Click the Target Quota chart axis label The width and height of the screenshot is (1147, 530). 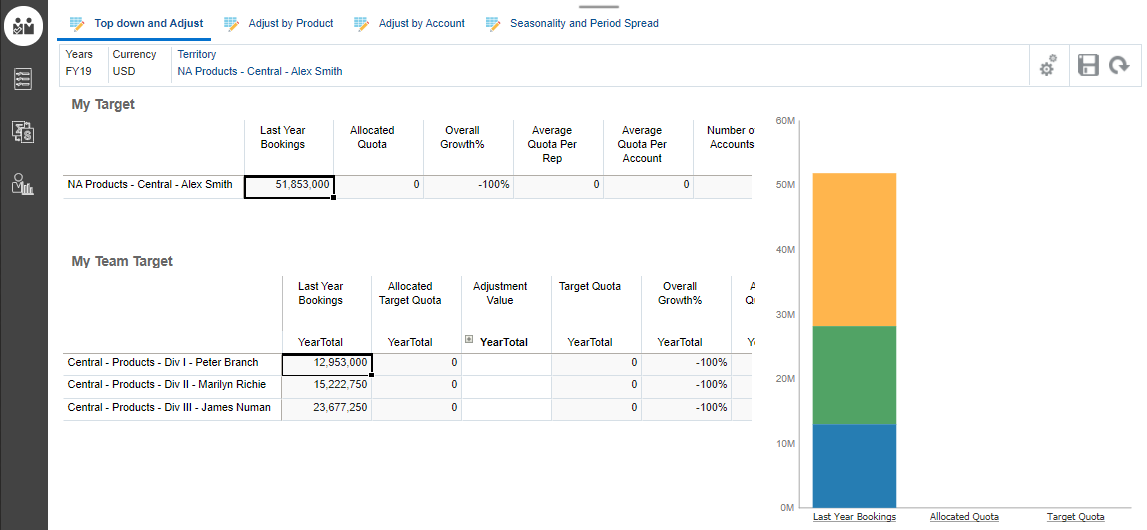(x=1075, y=517)
